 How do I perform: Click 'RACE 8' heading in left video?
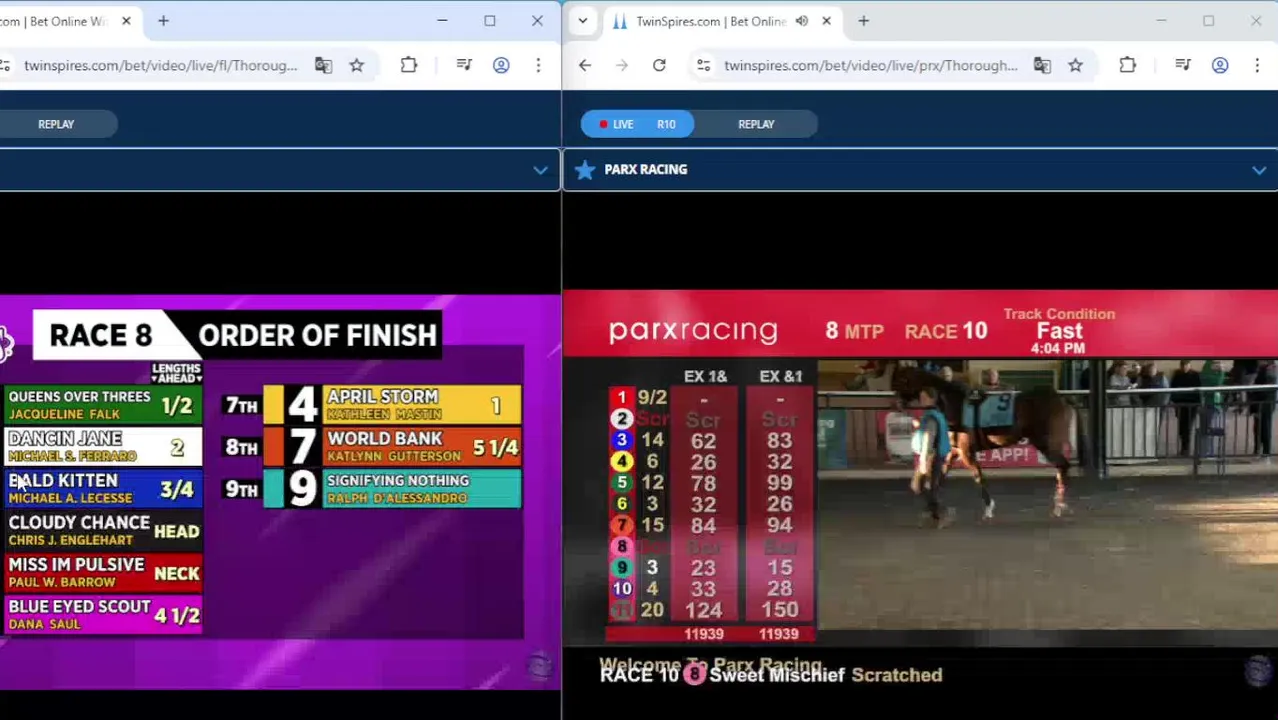(100, 335)
